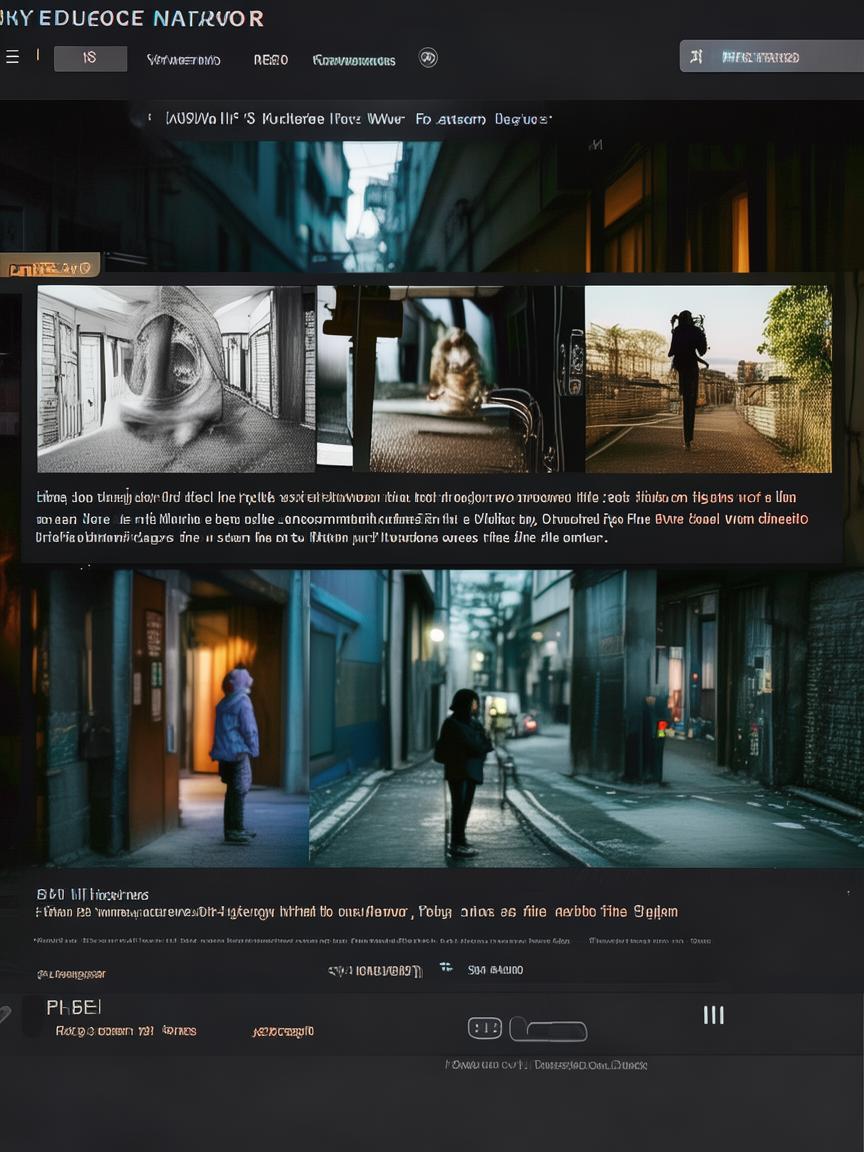The height and width of the screenshot is (1152, 864).
Task: Click the circular icon in the navigation bar
Action: click(x=428, y=58)
